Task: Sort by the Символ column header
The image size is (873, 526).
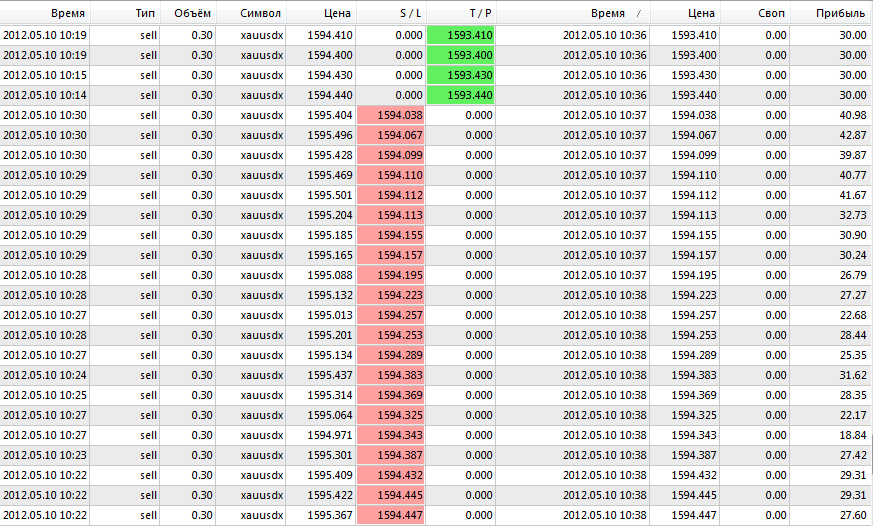Action: click(251, 13)
